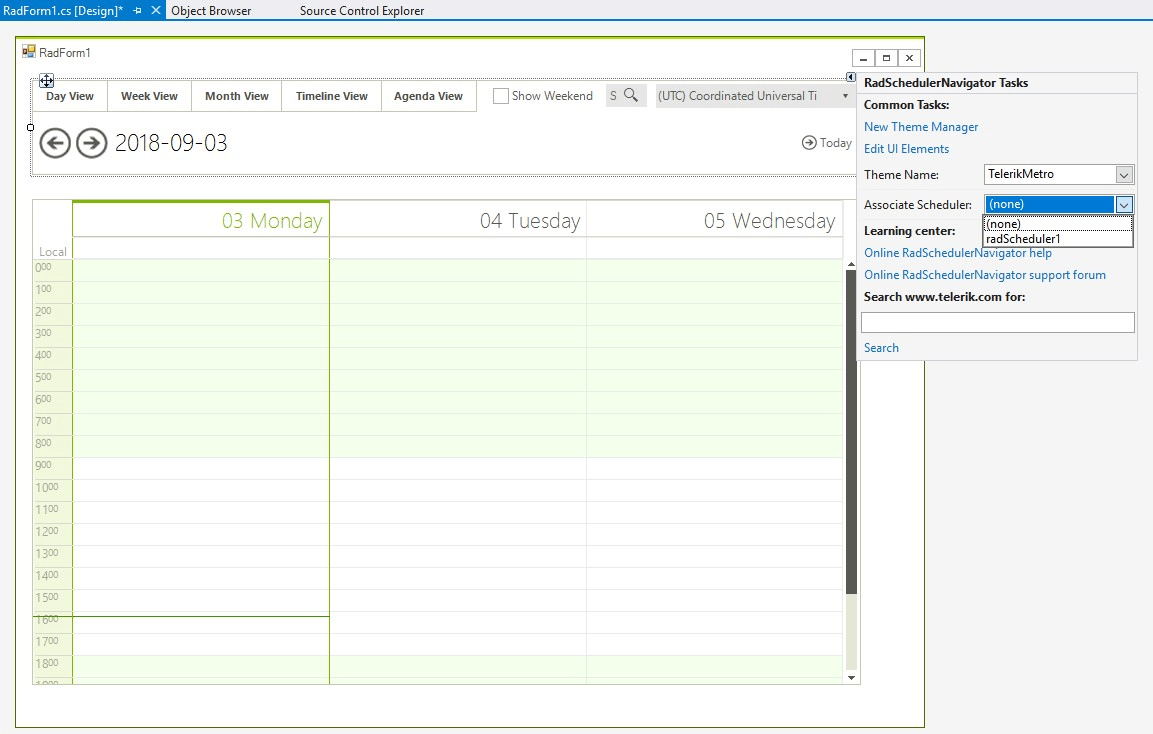Open the Object Browser tab

tap(211, 11)
